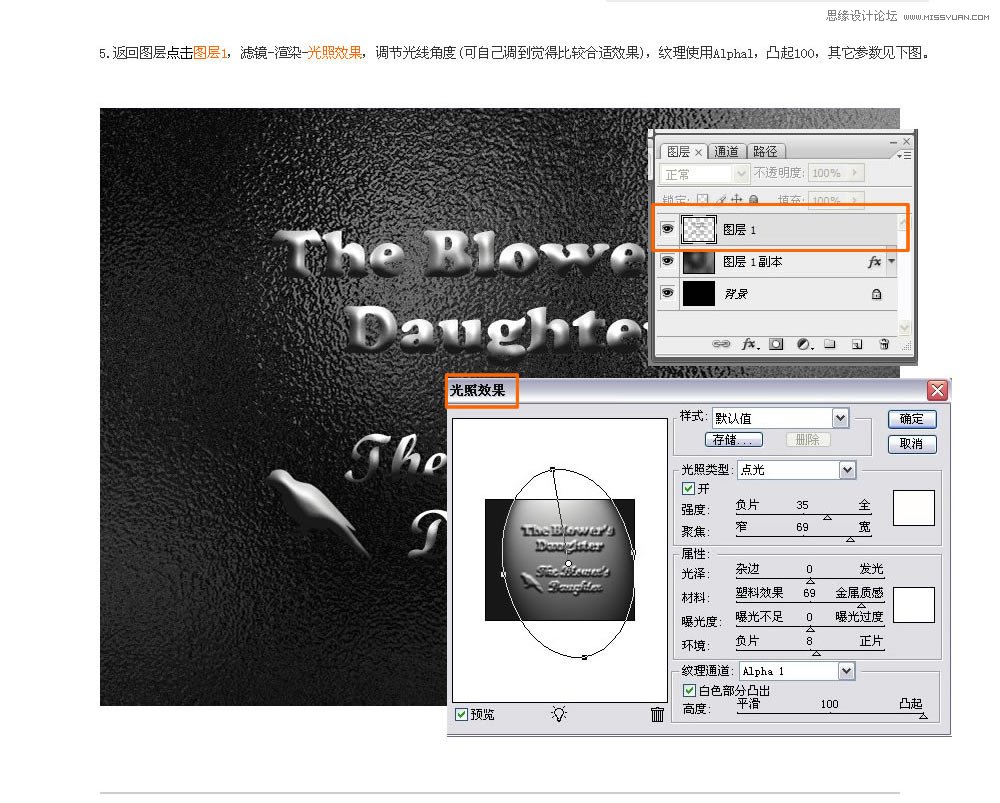
Task: Click the disabled 删除 button
Action: pyautogui.click(x=807, y=439)
